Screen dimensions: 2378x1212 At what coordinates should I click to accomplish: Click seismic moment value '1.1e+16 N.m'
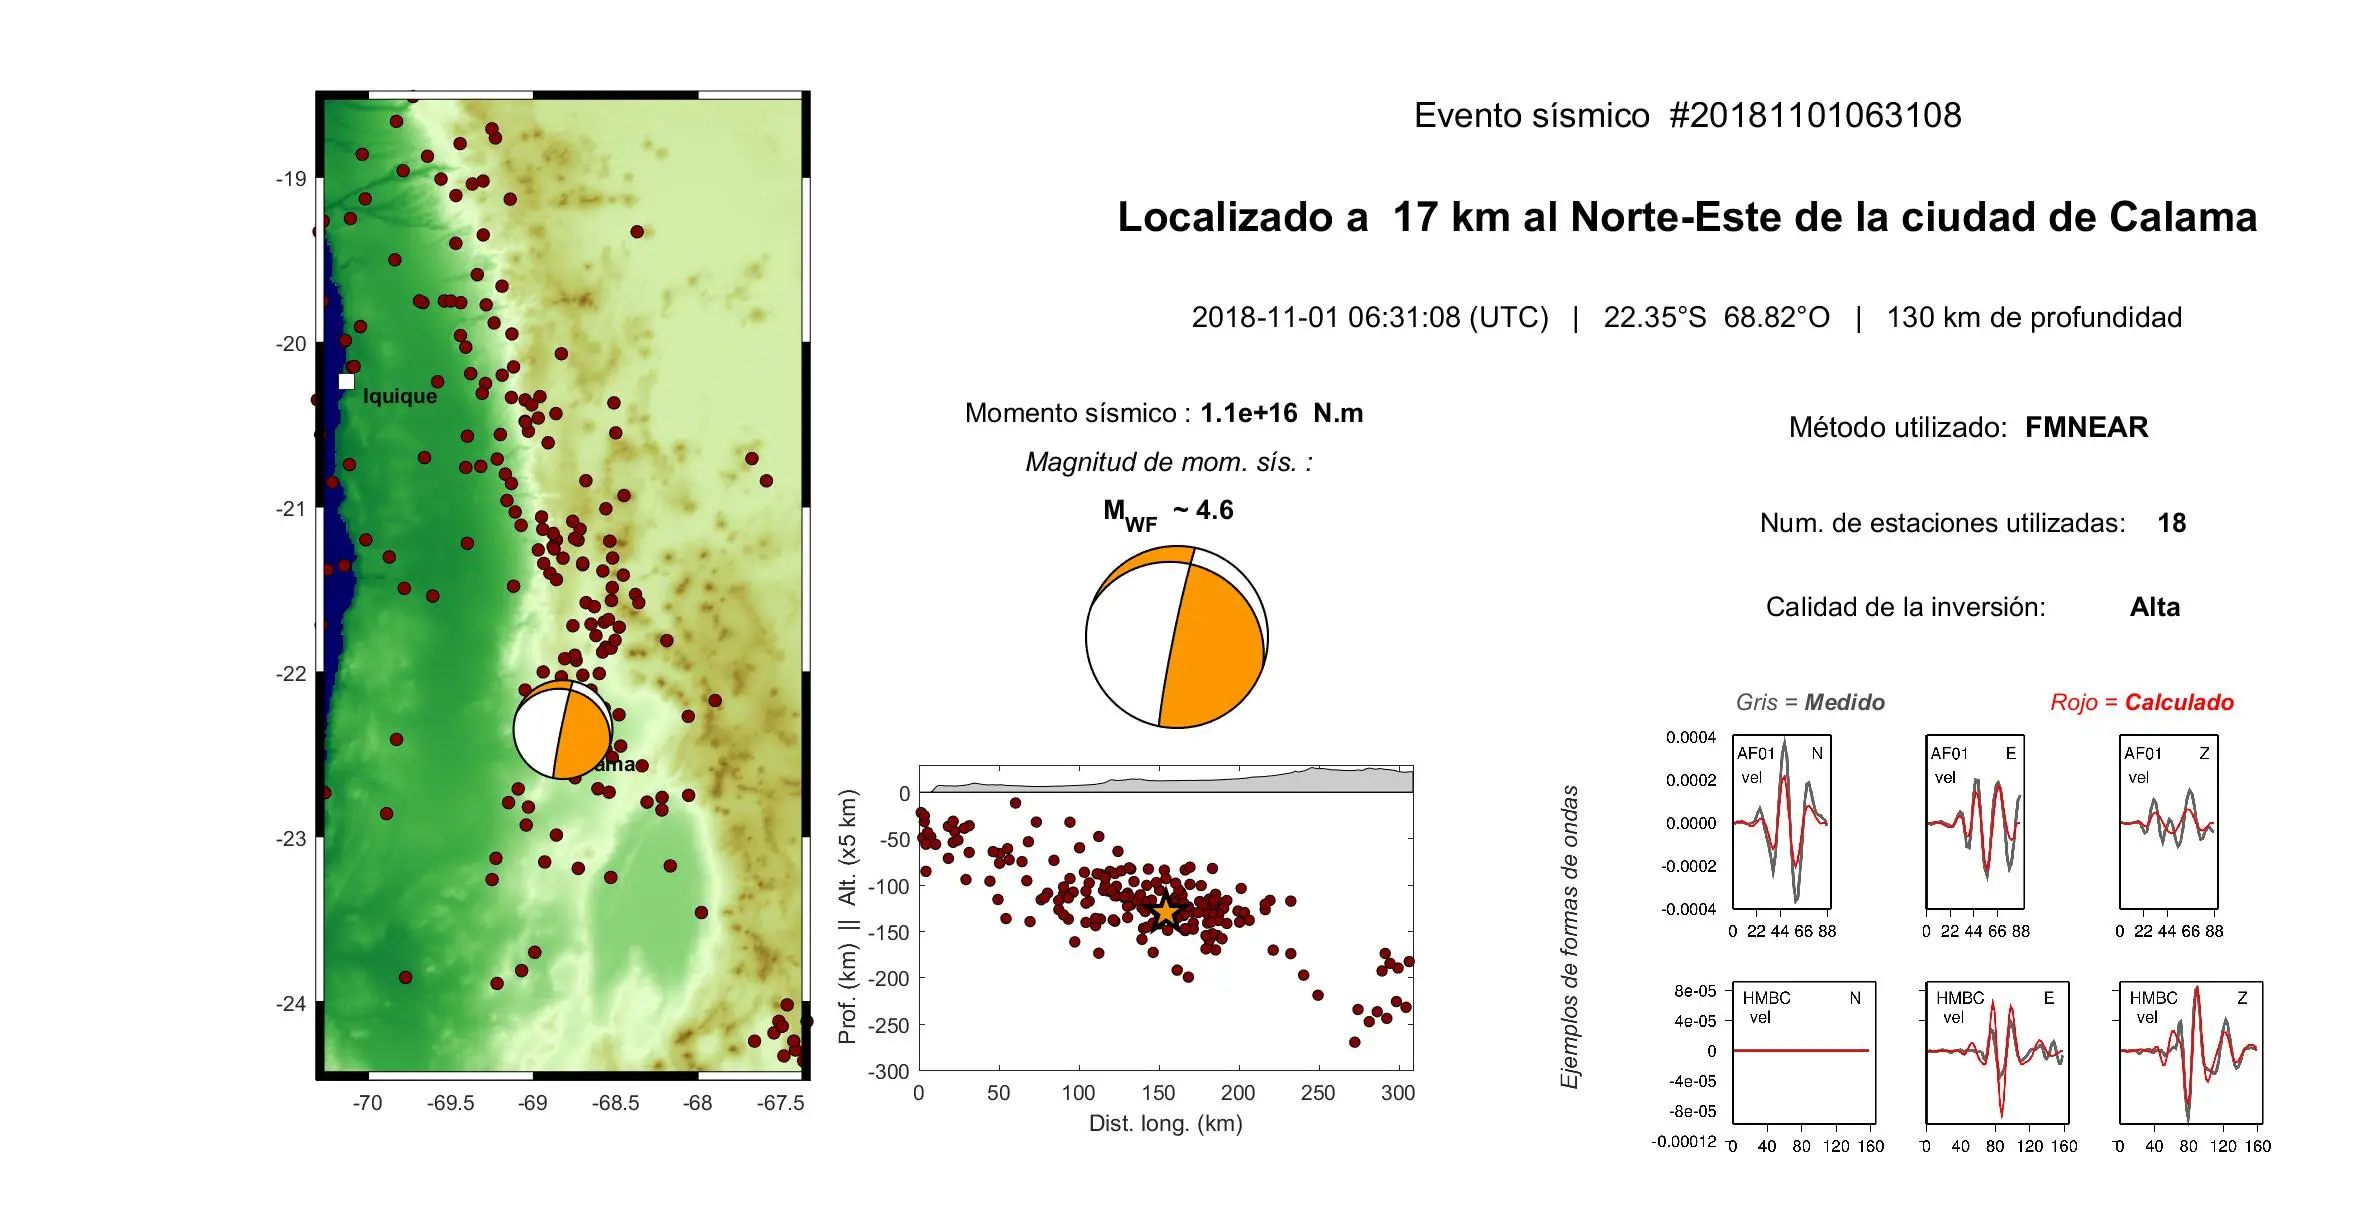(x=1281, y=413)
